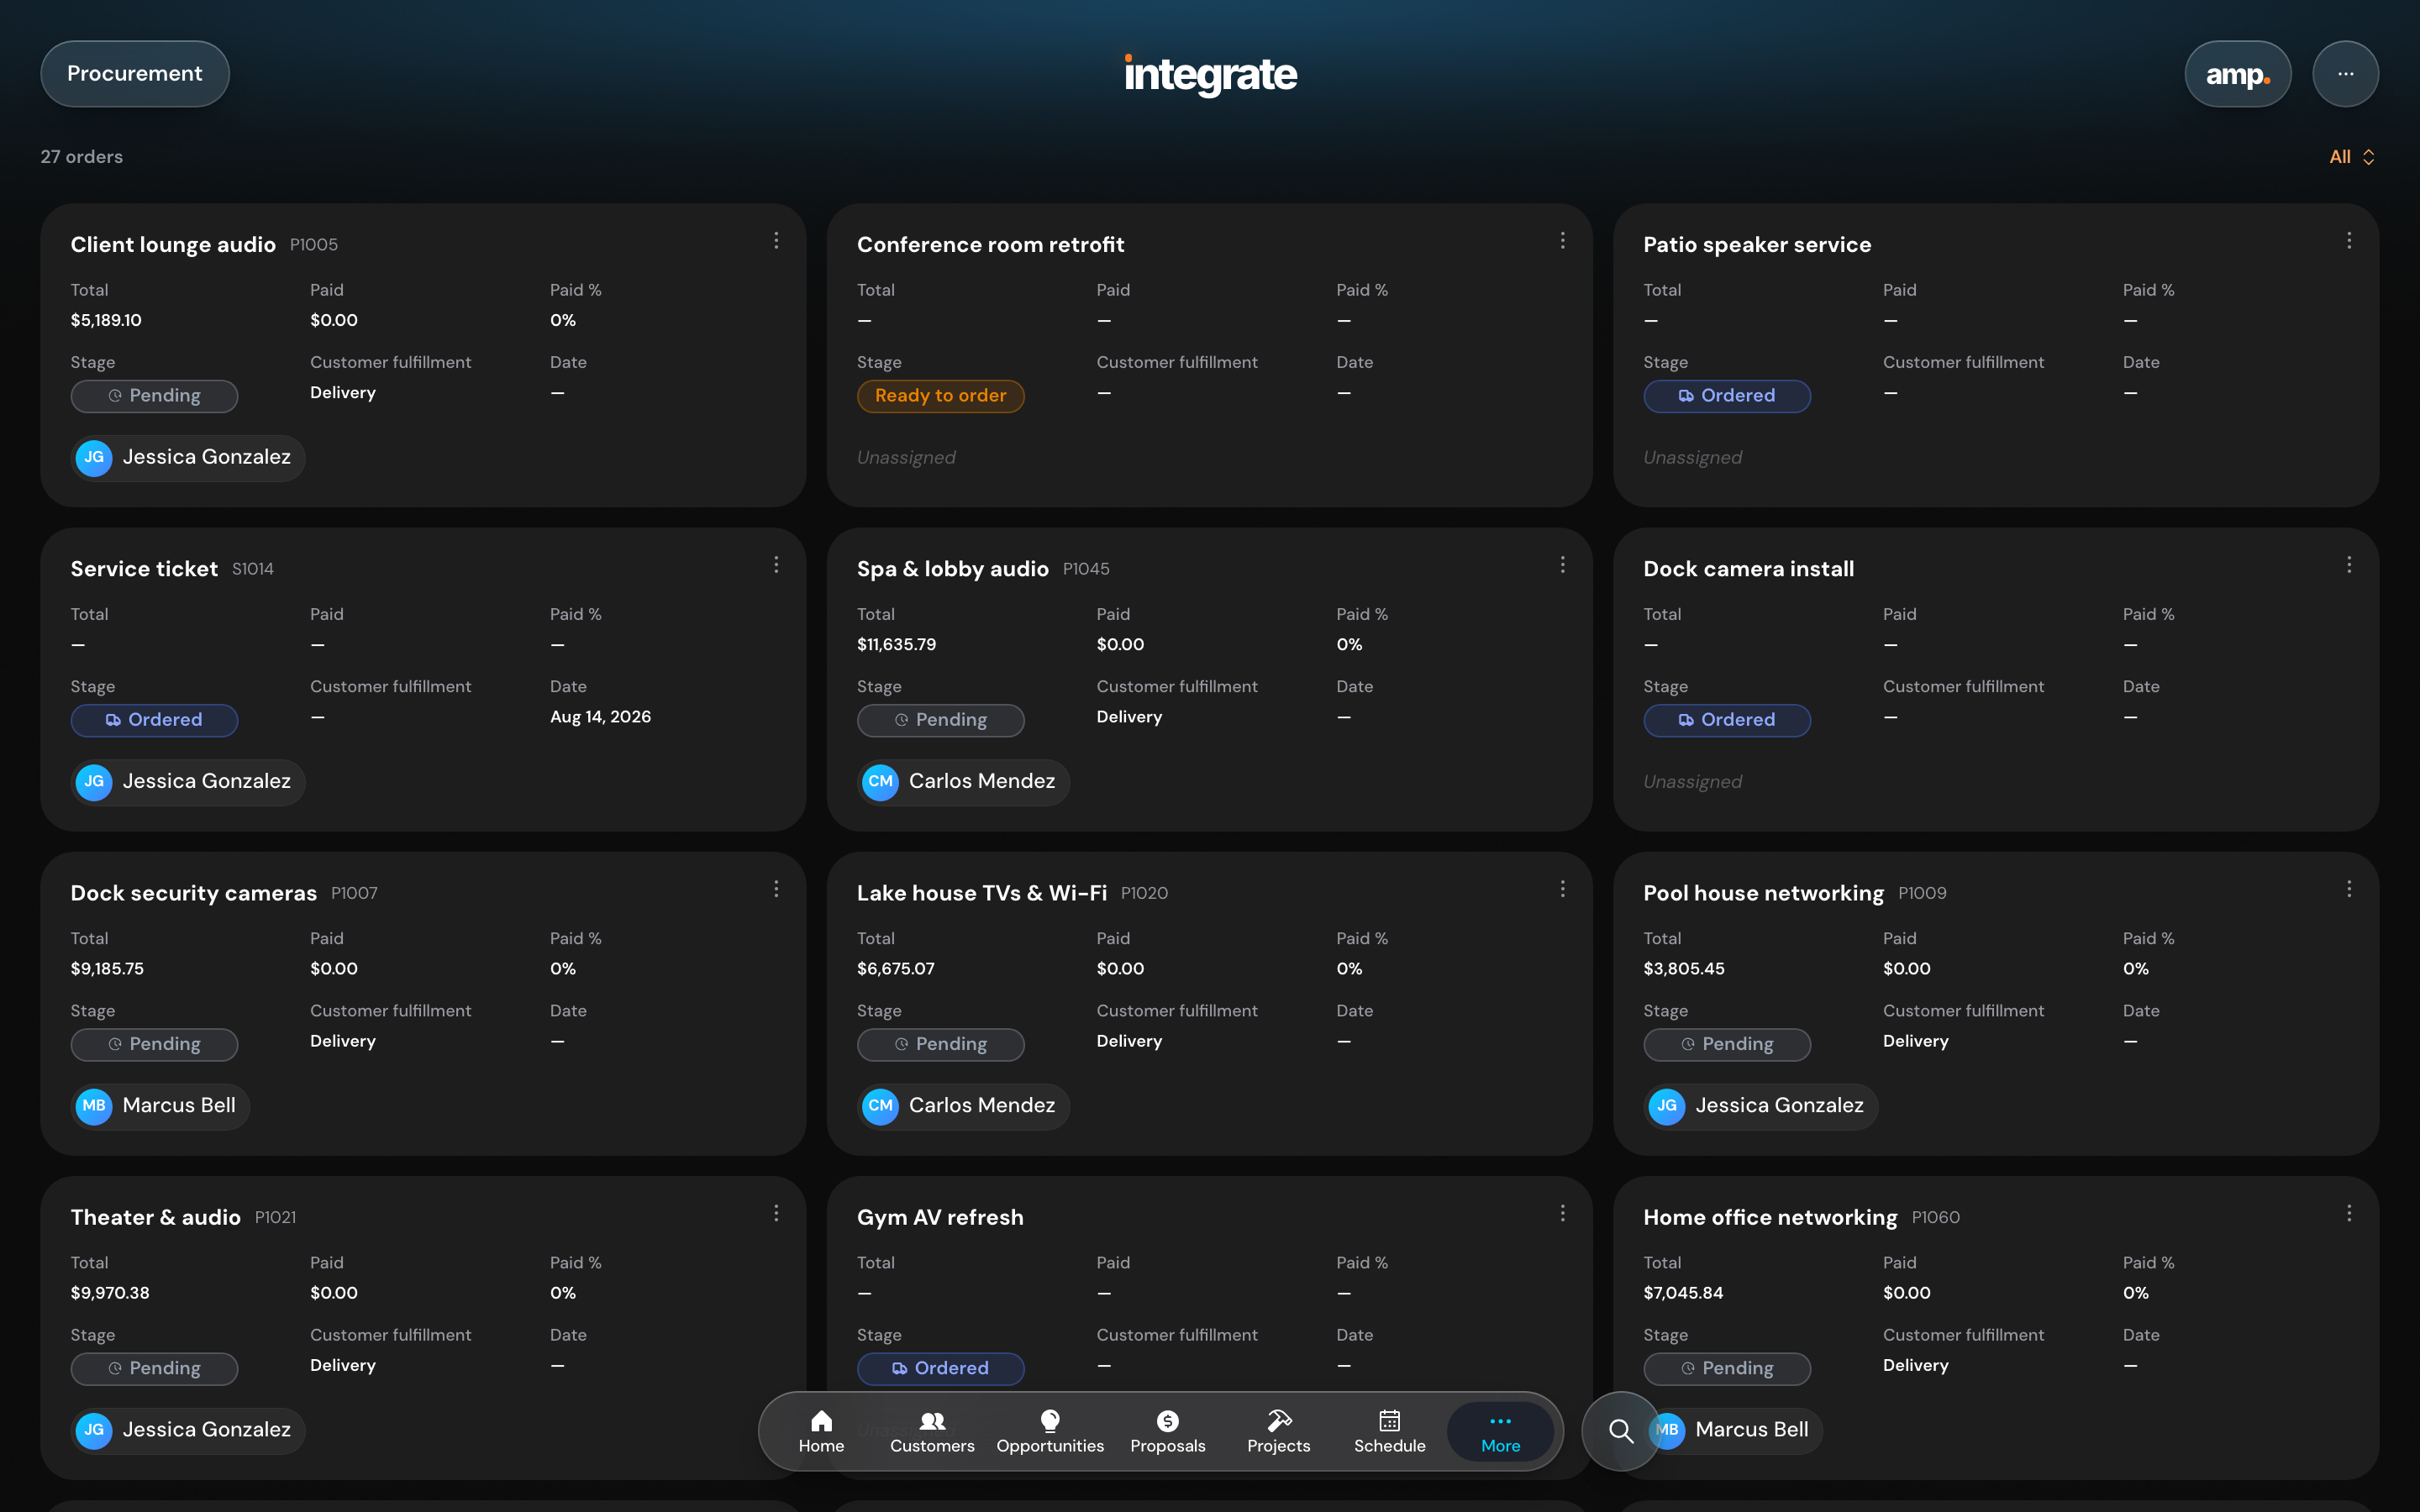The image size is (2420, 1512).
Task: Open Patio speaker service card kebab menu
Action: (2349, 241)
